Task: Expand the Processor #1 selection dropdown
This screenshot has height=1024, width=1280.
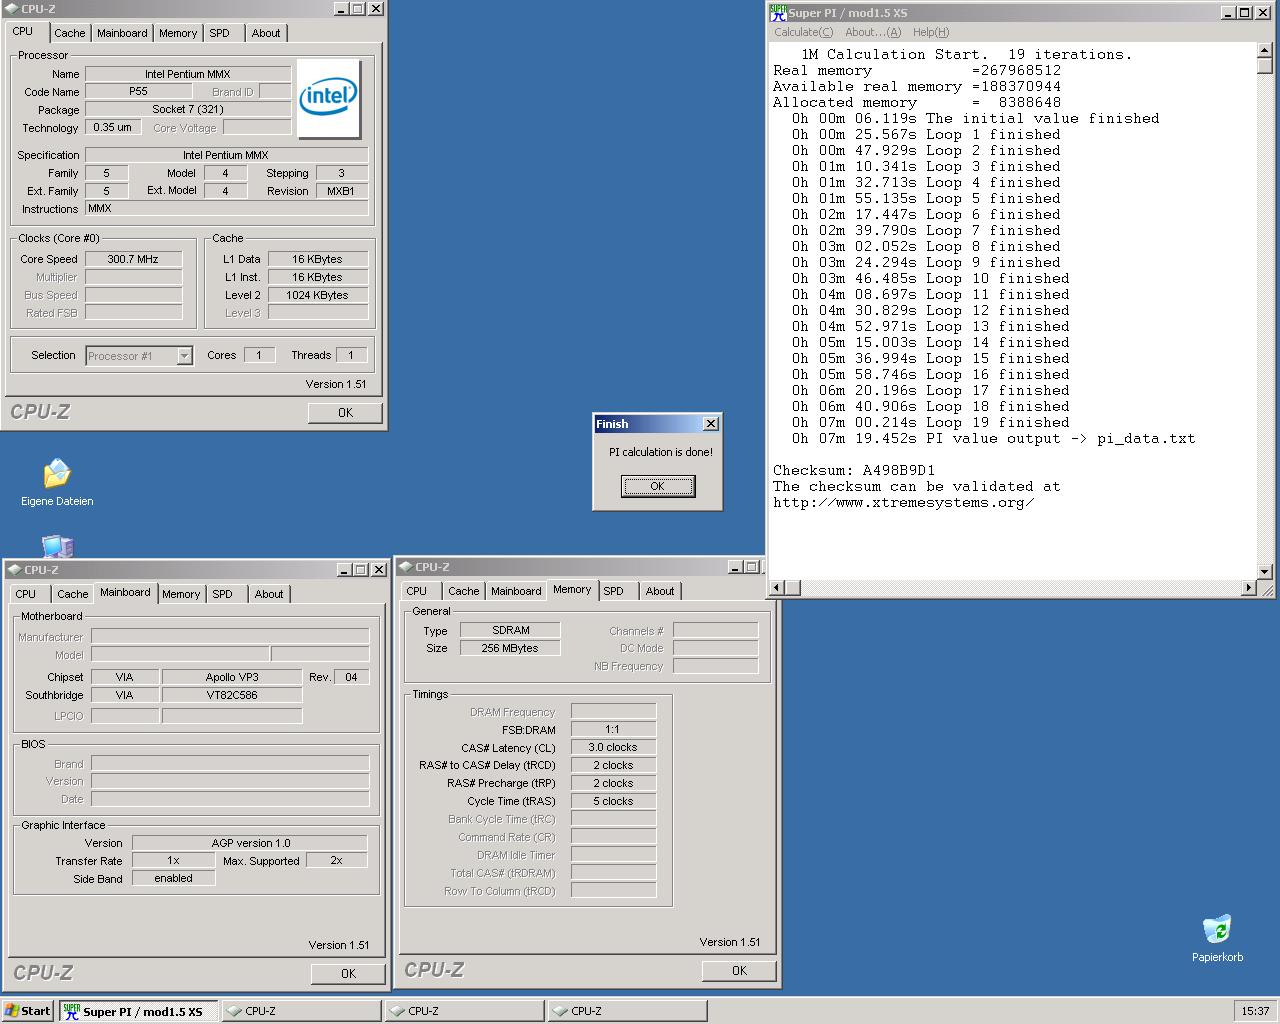Action: 184,356
